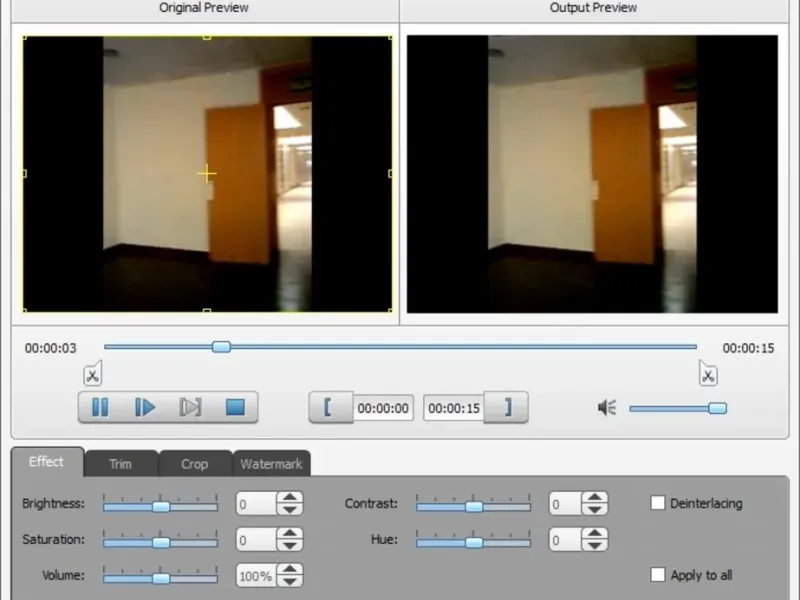Click the right scissors trim marker
The width and height of the screenshot is (800, 600).
coord(708,373)
